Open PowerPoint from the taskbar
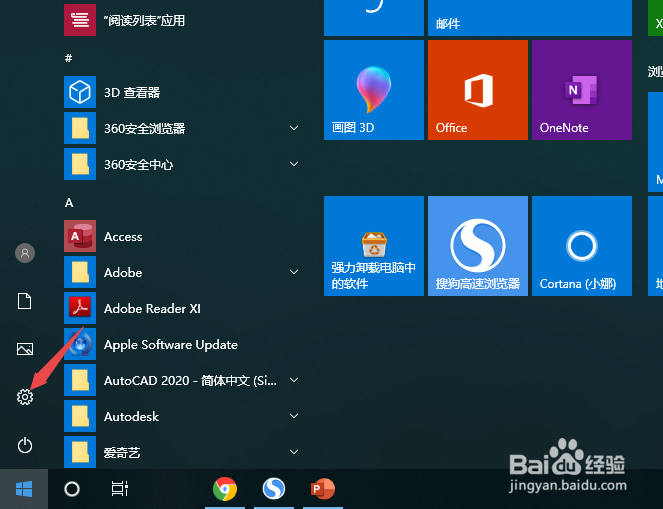This screenshot has height=509, width=663. [323, 489]
